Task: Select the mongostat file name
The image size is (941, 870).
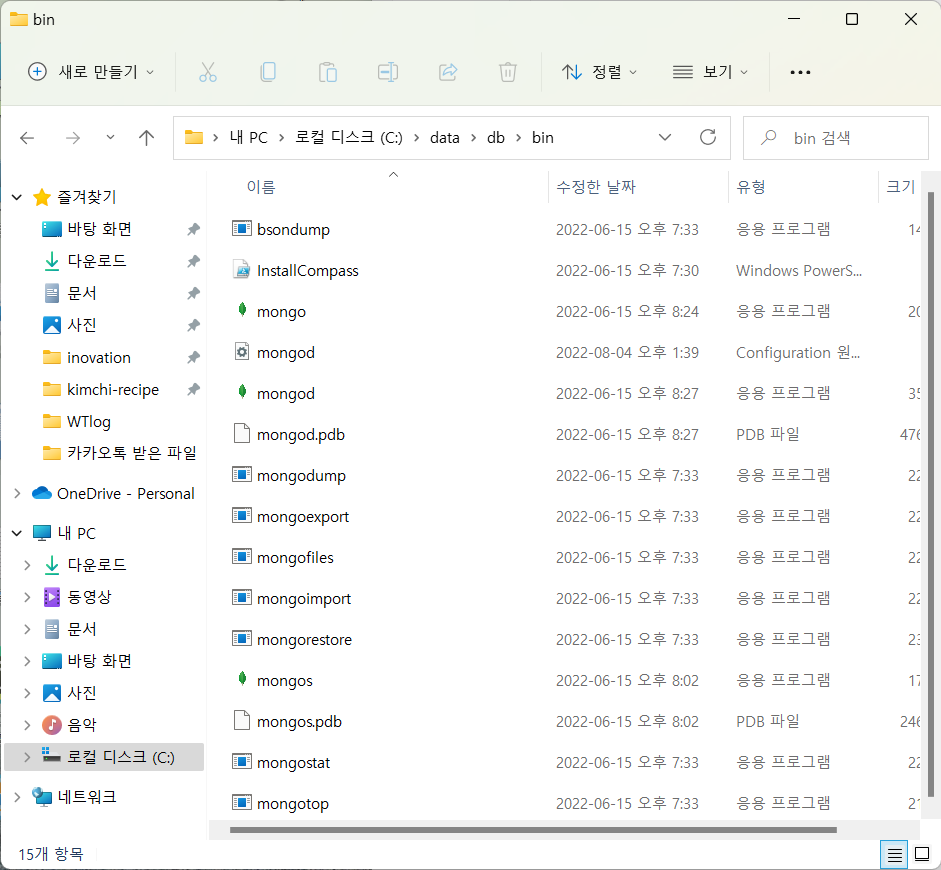Action: click(x=293, y=763)
